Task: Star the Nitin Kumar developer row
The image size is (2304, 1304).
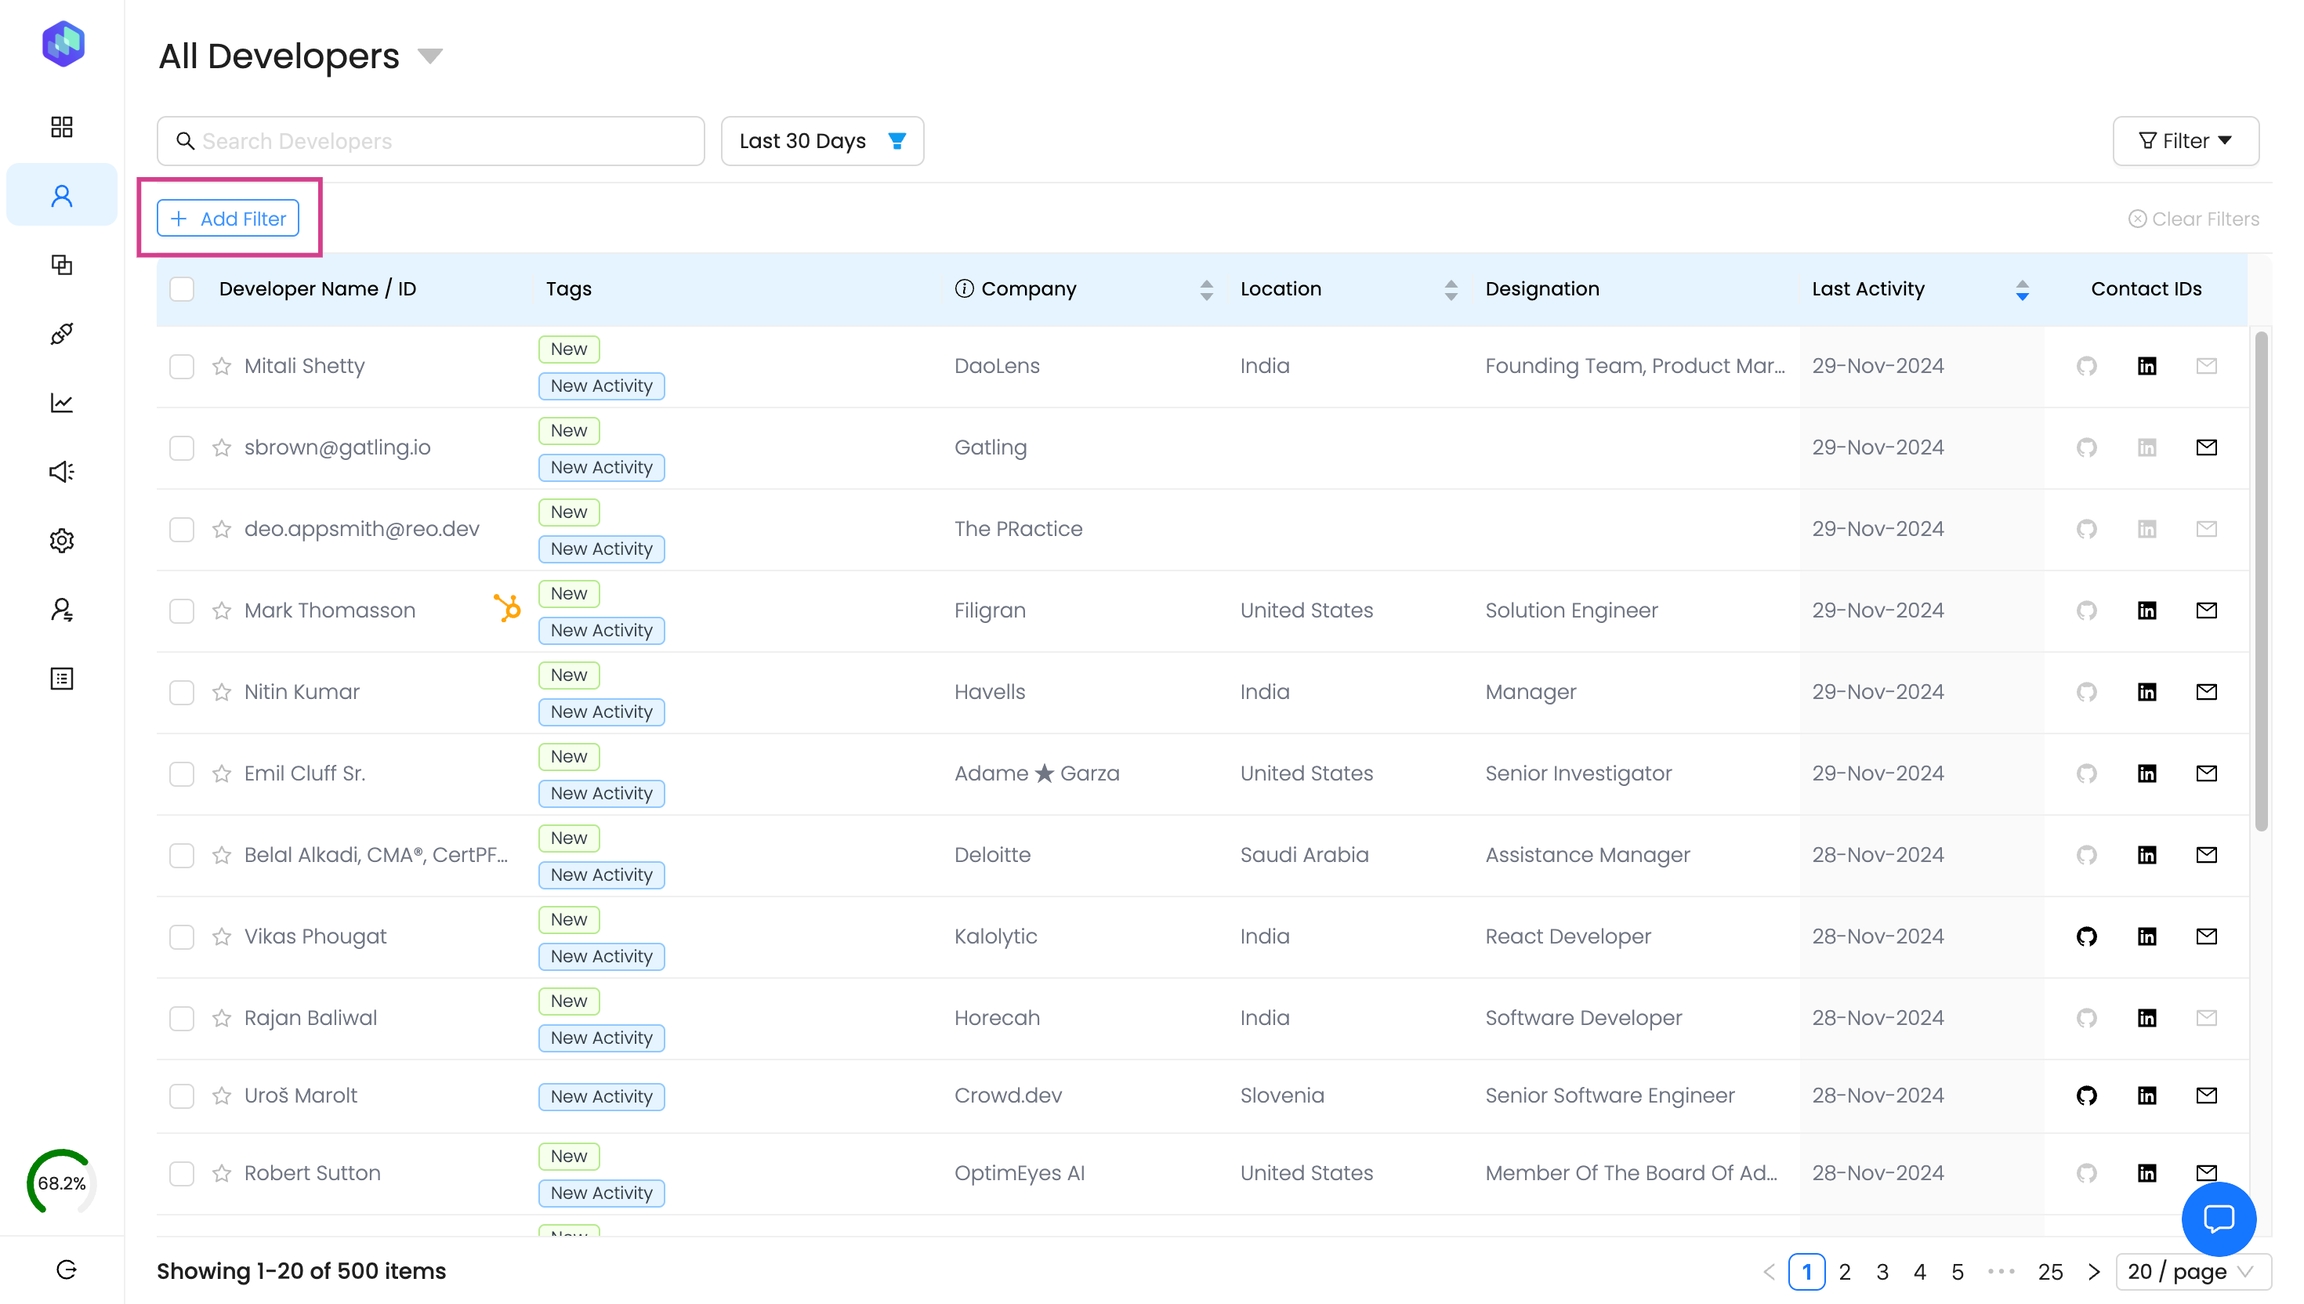Action: (x=222, y=692)
